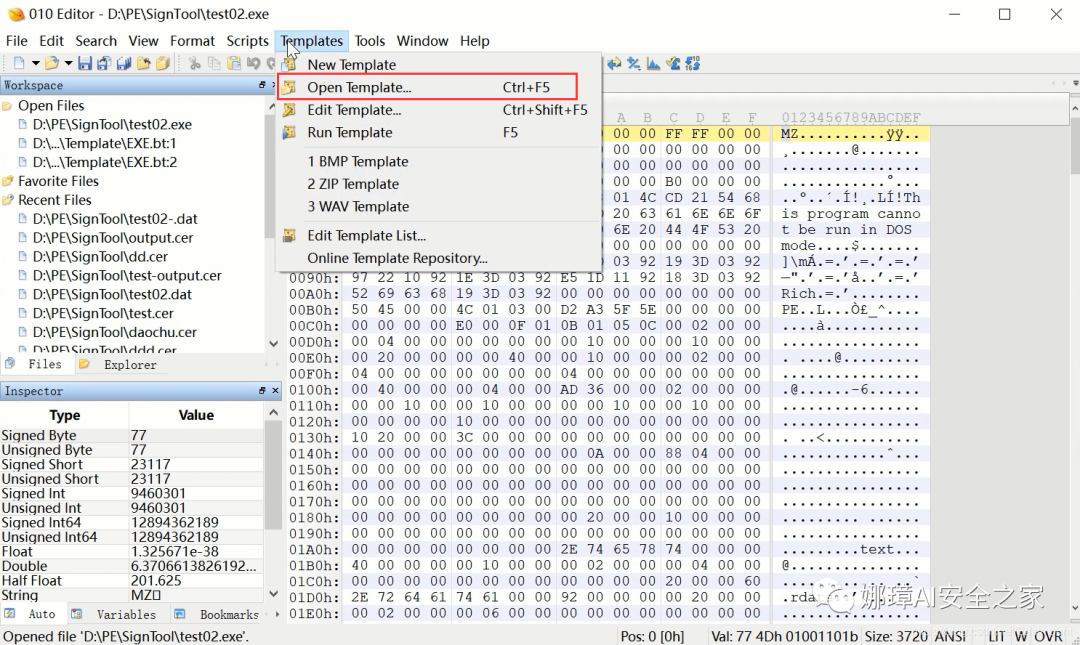Viewport: 1080px width, 645px height.
Task: Open the Format menu
Action: click(x=192, y=41)
